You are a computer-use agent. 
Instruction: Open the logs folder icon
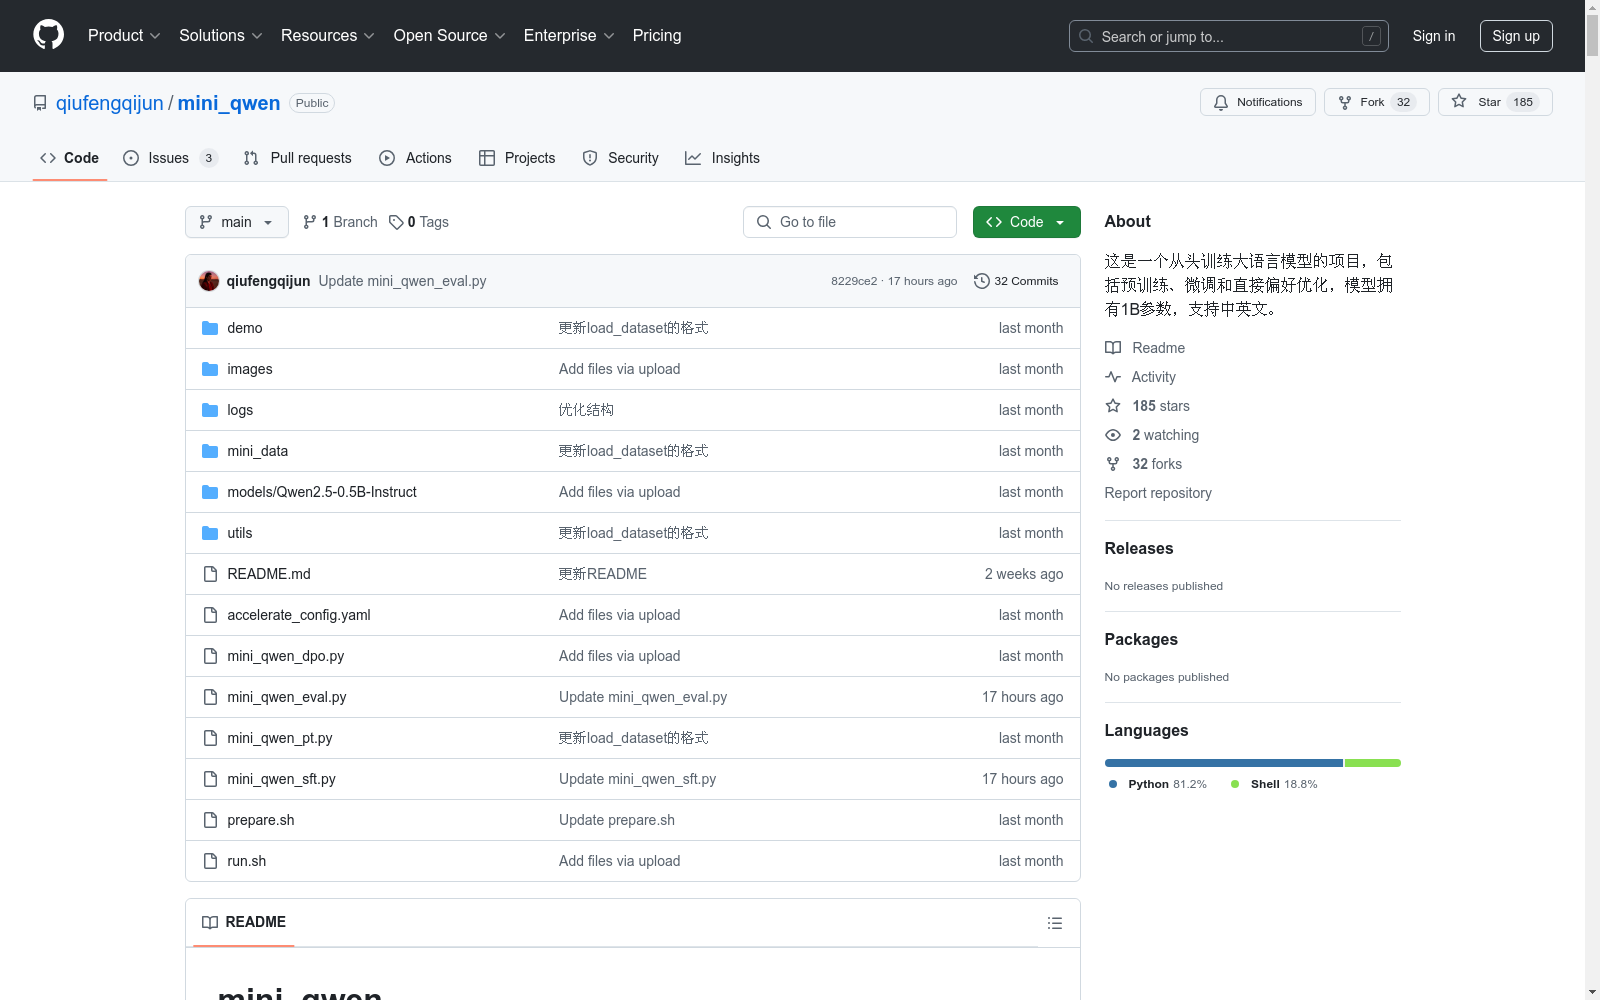click(210, 410)
